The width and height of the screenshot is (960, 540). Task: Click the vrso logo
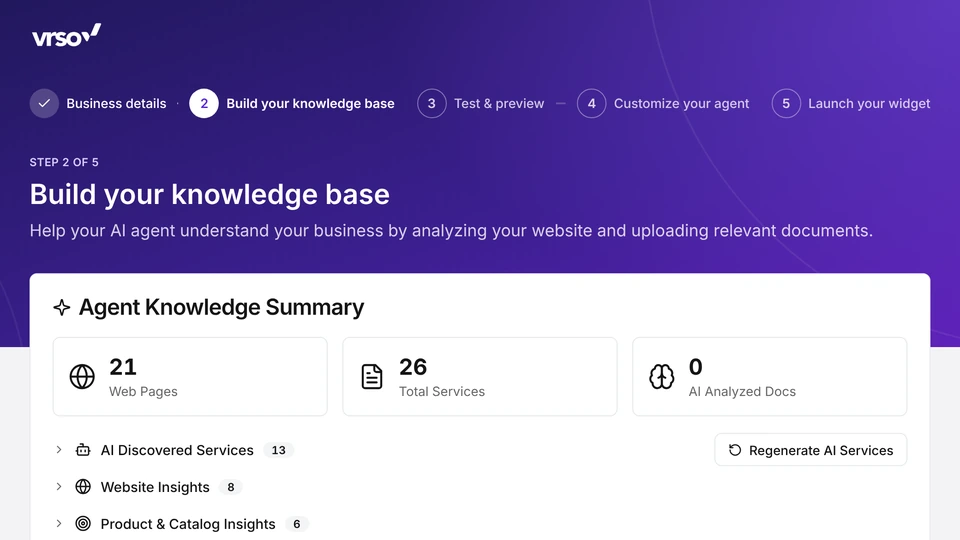pos(66,35)
